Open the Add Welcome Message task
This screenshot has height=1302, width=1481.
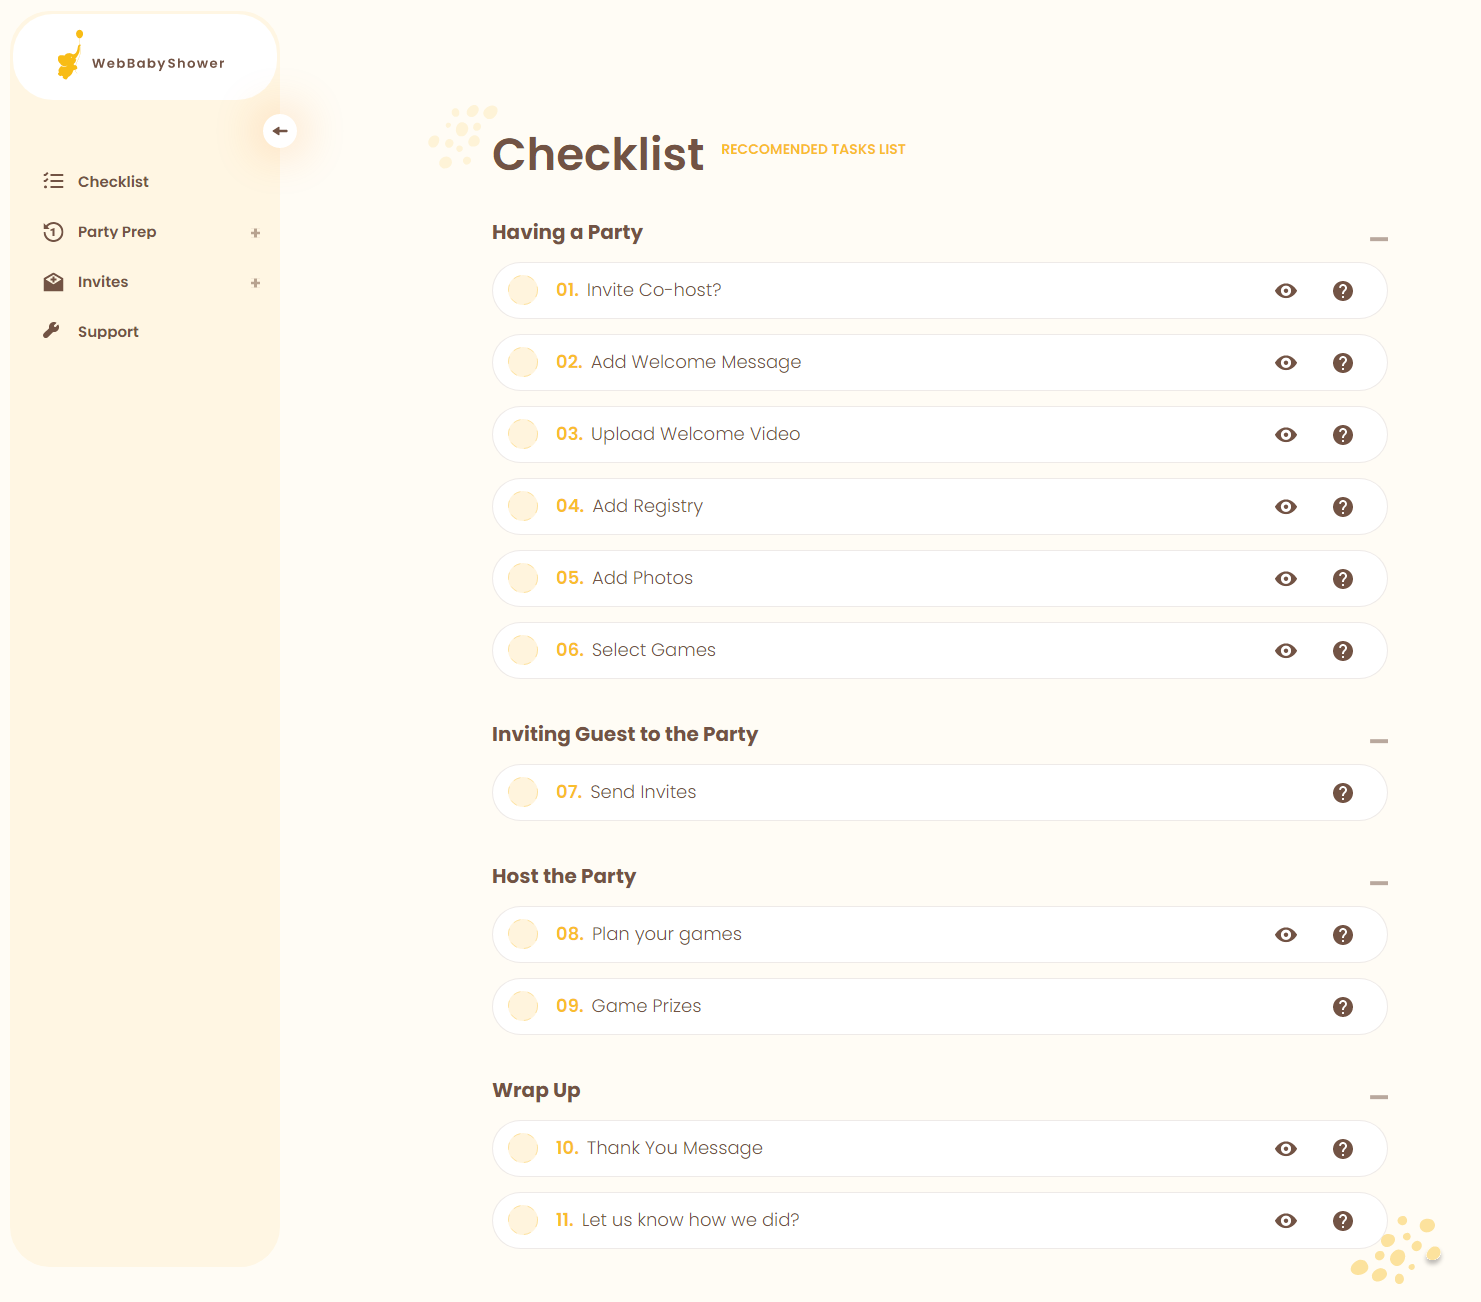[939, 362]
